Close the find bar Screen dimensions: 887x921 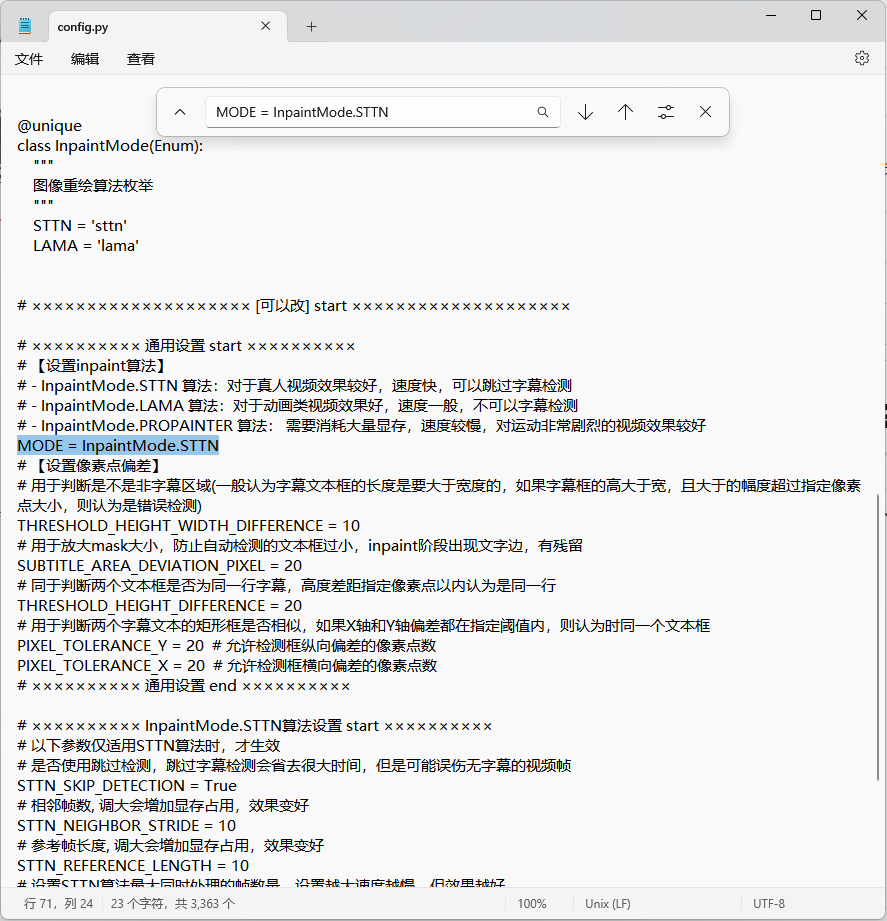[x=705, y=112]
